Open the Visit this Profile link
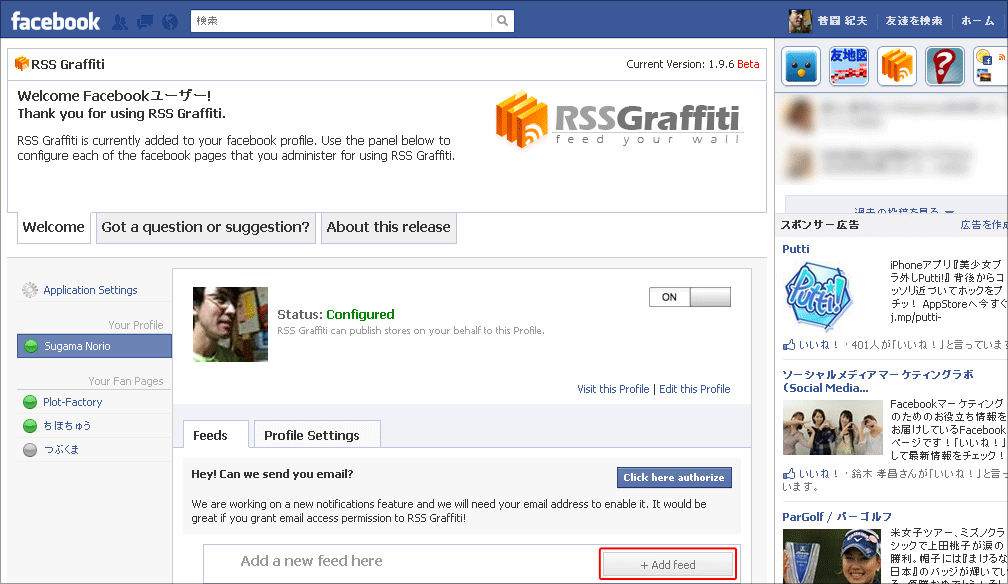The width and height of the screenshot is (1008, 584). 613,389
